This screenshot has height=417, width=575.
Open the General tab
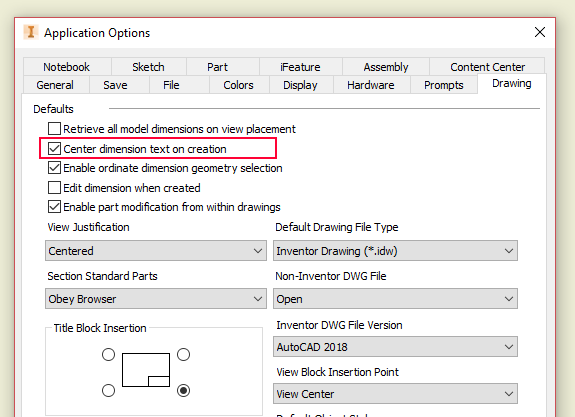(55, 85)
